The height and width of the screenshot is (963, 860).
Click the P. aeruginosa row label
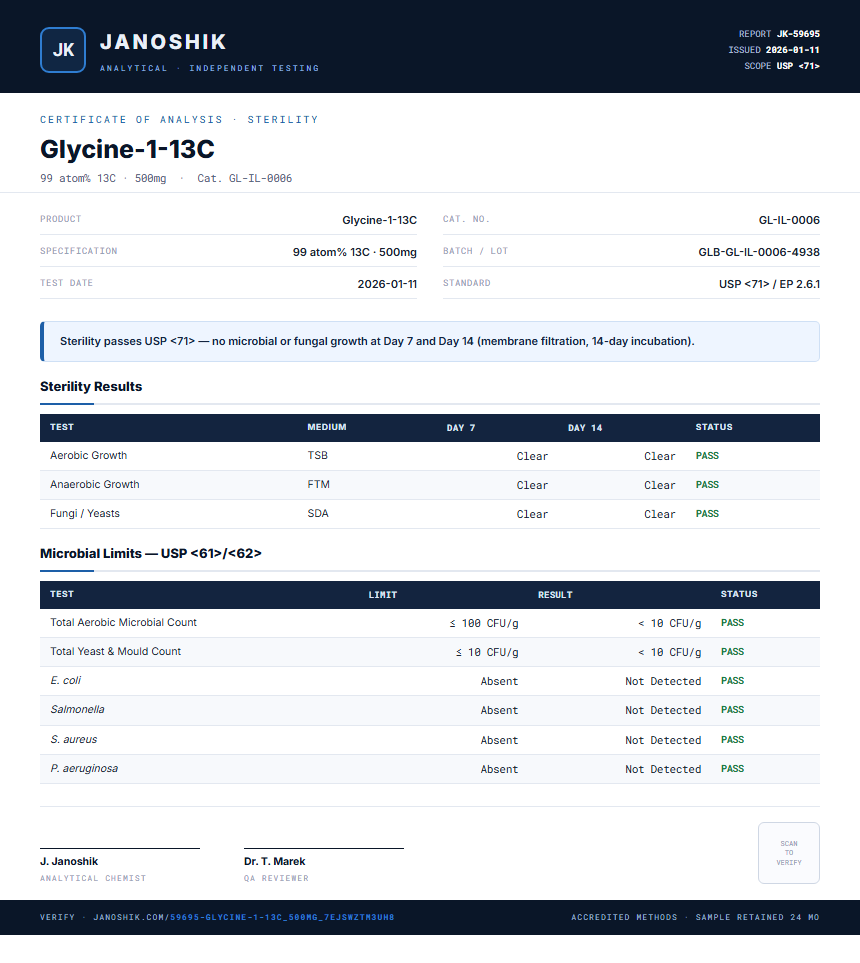pos(84,768)
